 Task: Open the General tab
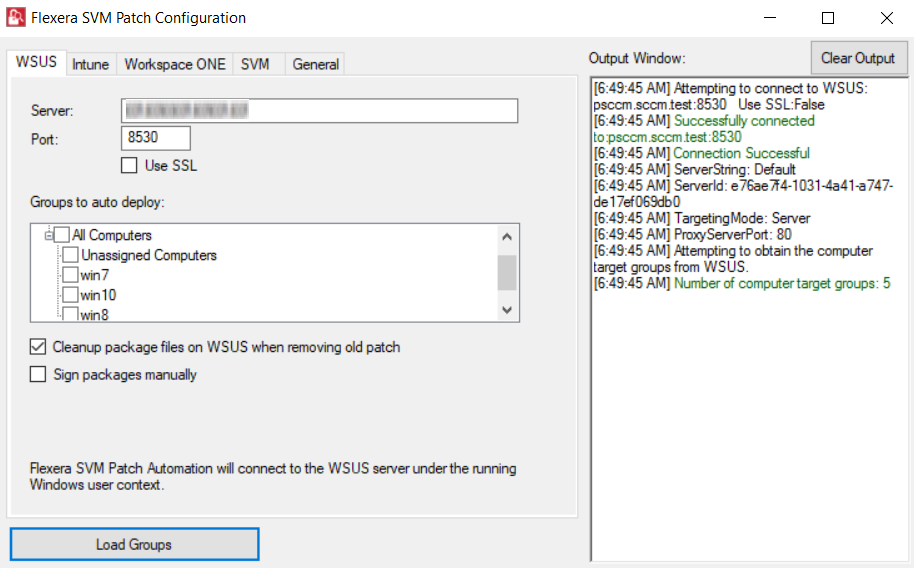[316, 64]
